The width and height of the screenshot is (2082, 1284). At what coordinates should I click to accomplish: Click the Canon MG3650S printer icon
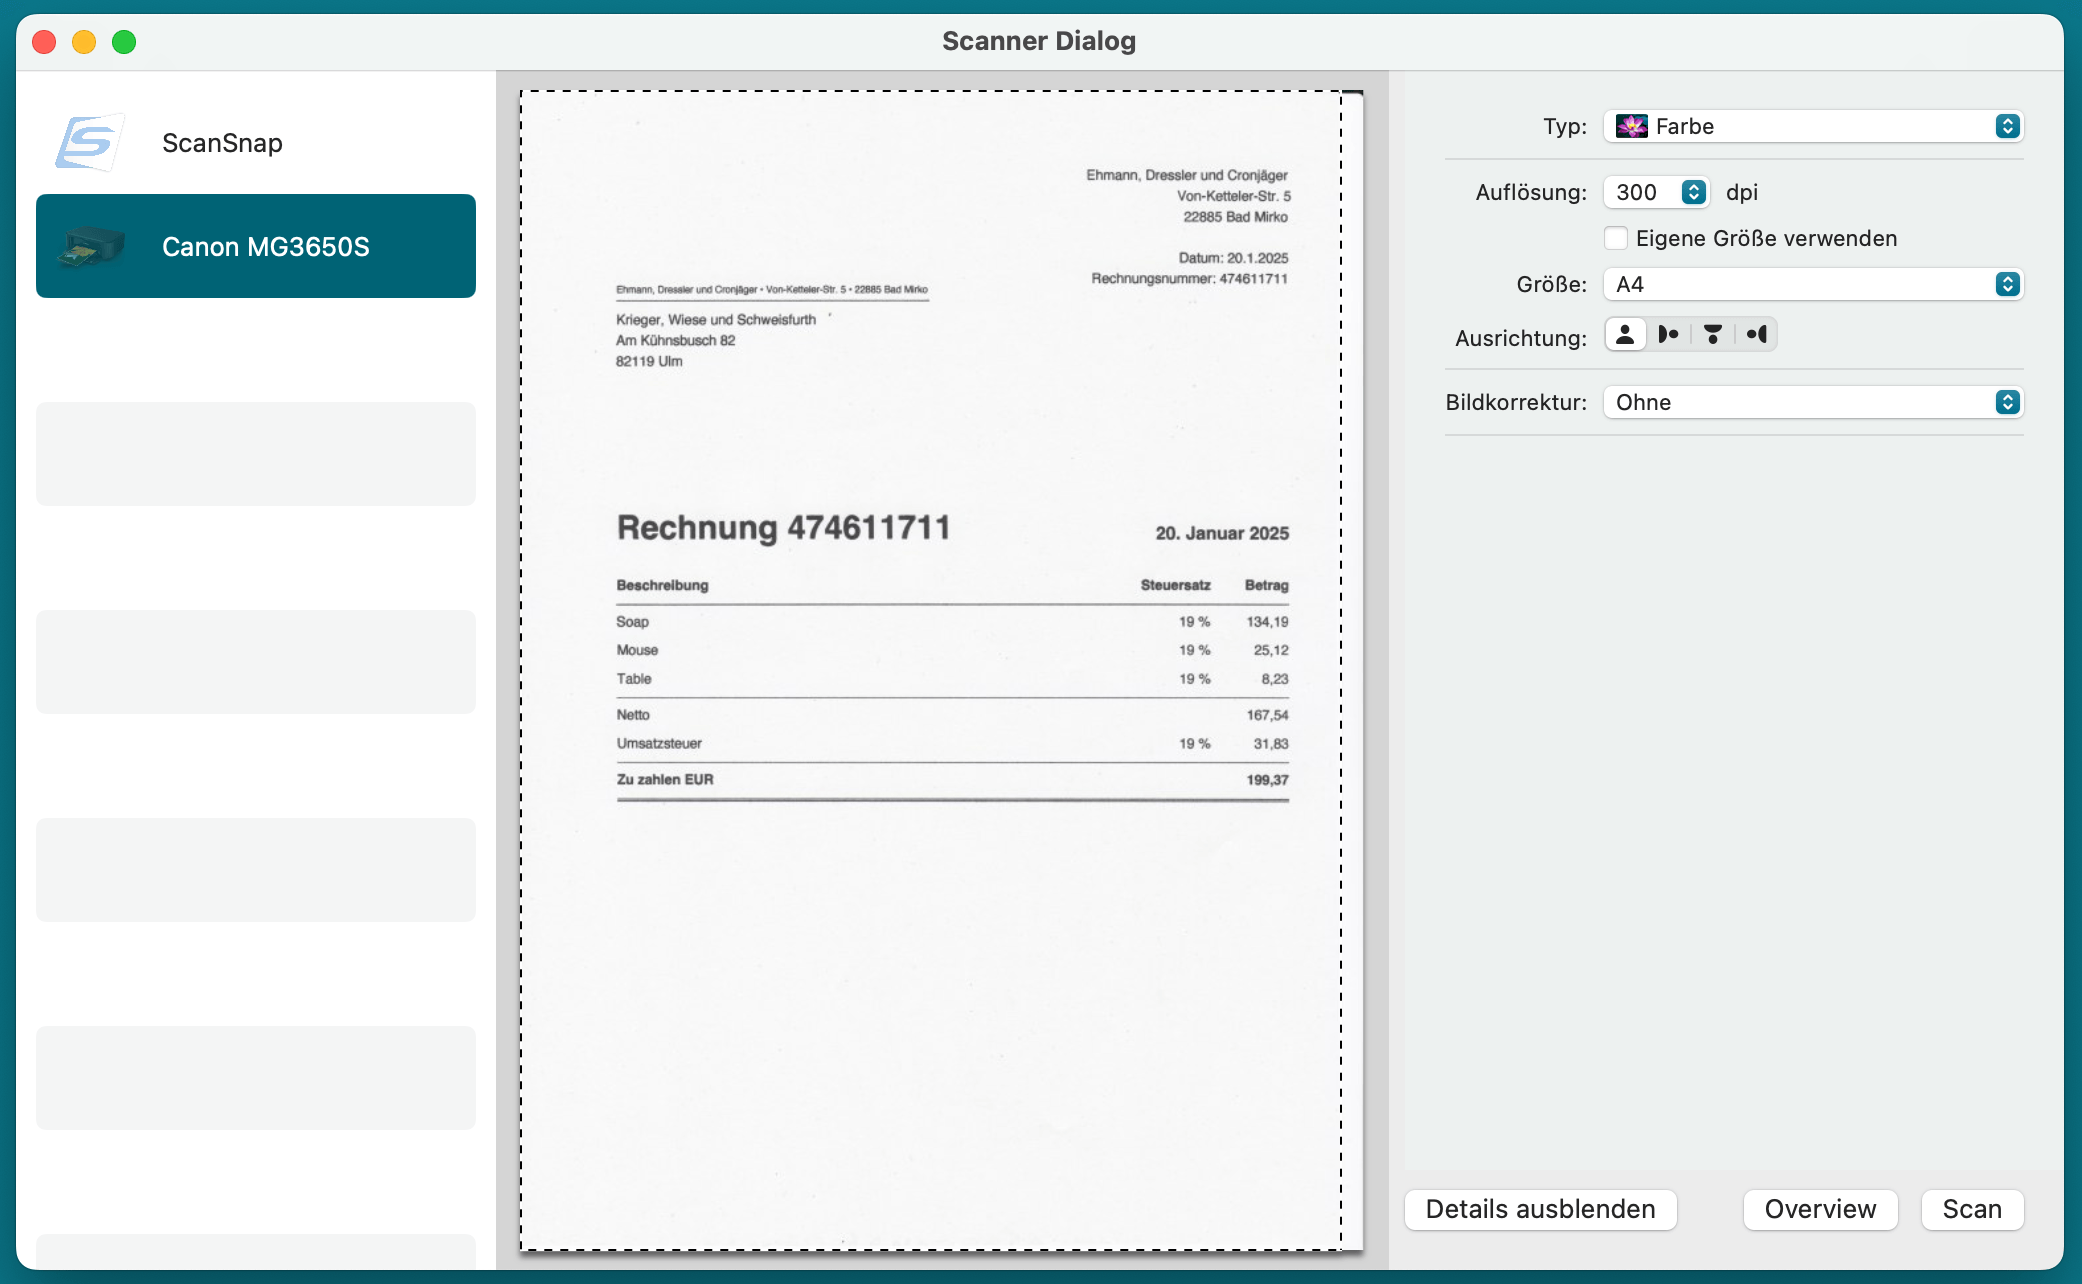(91, 246)
